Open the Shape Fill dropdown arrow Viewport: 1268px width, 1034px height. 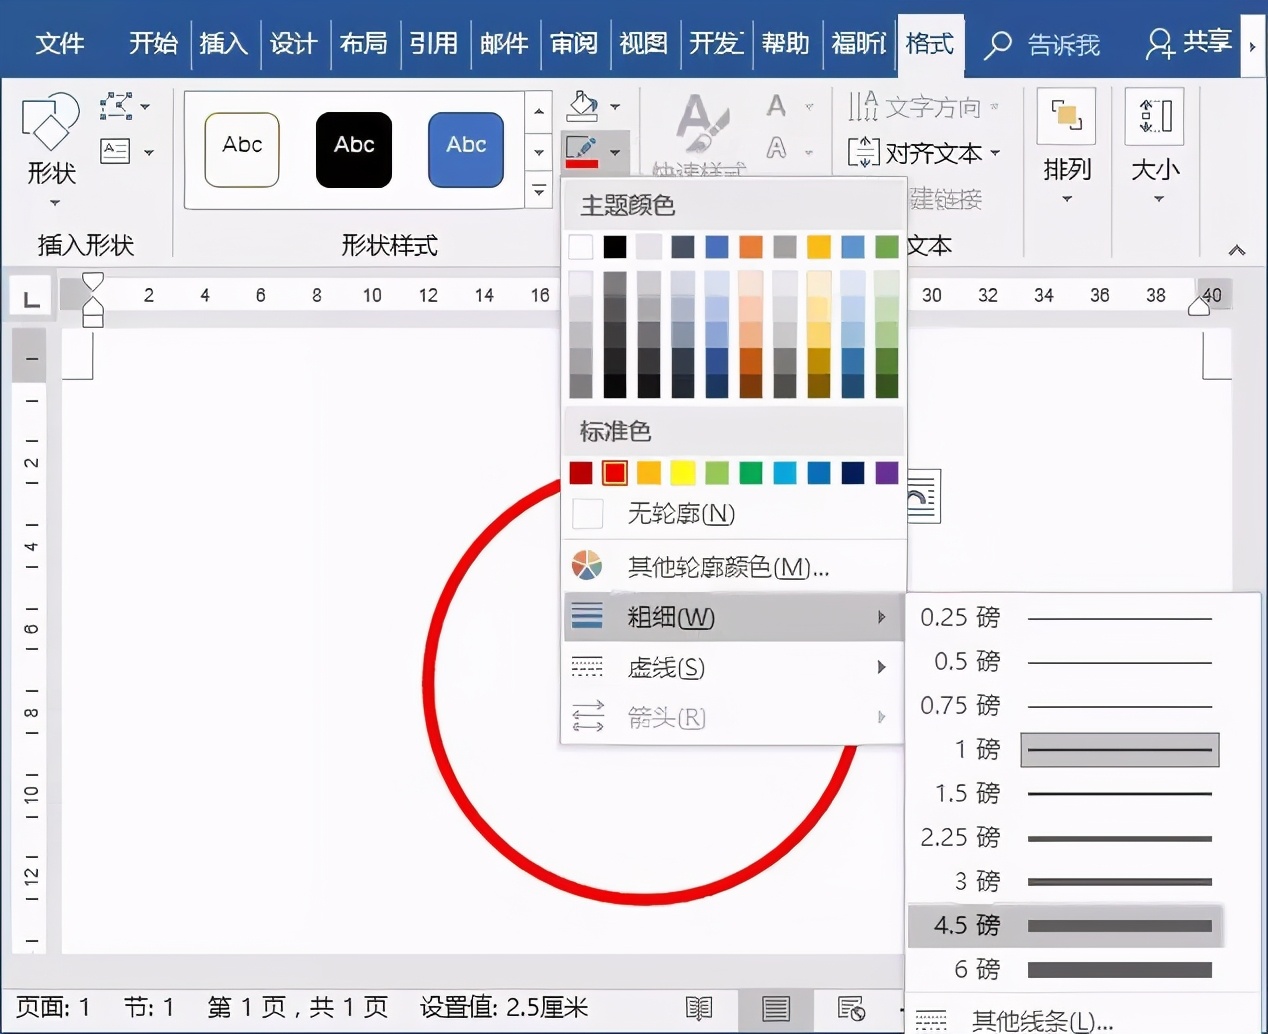point(616,106)
